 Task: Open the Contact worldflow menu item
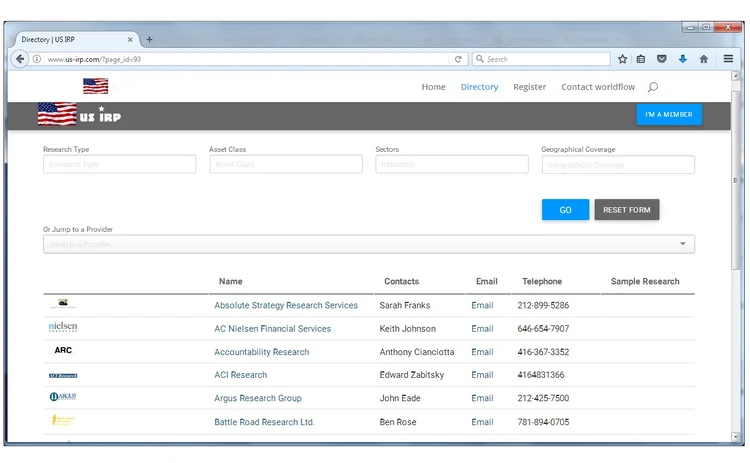click(x=598, y=87)
